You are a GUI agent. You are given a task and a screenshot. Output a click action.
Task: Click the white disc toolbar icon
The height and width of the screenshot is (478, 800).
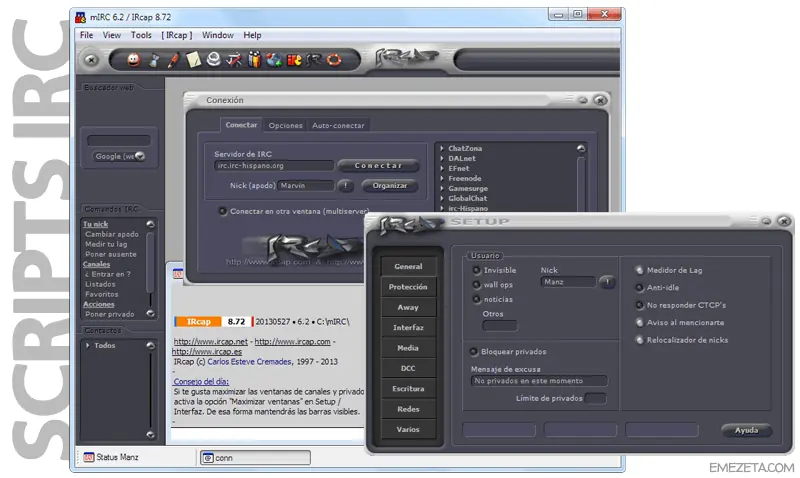coord(213,60)
